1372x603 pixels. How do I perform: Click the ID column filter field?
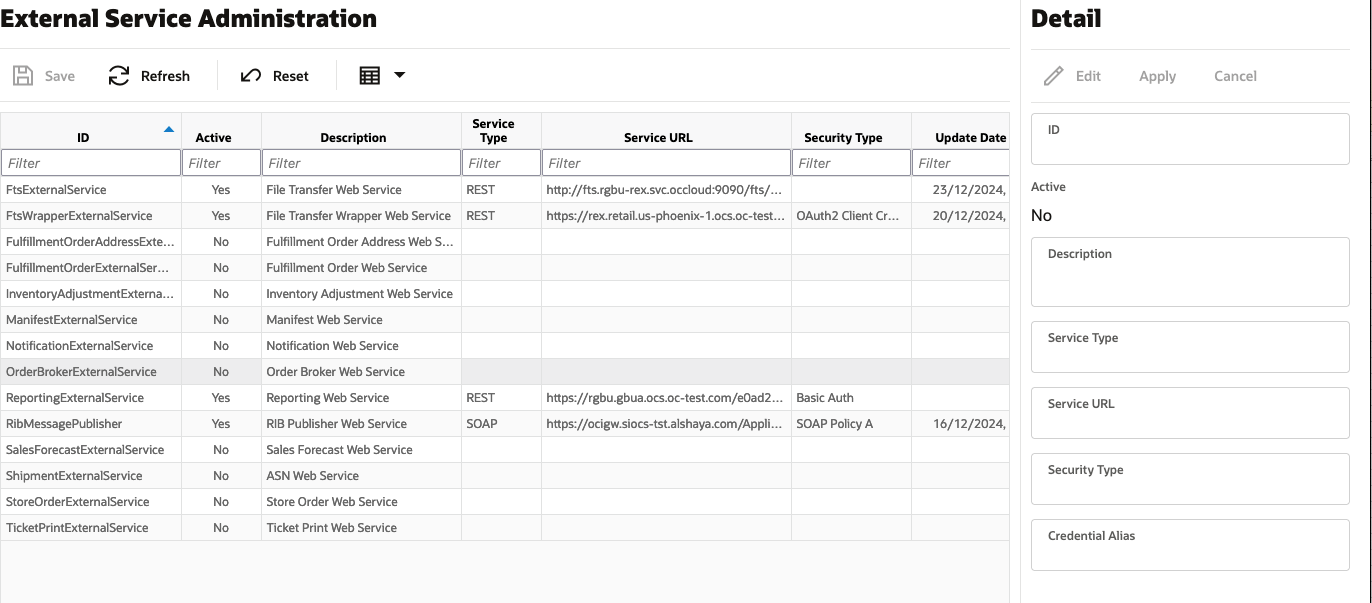(x=91, y=163)
